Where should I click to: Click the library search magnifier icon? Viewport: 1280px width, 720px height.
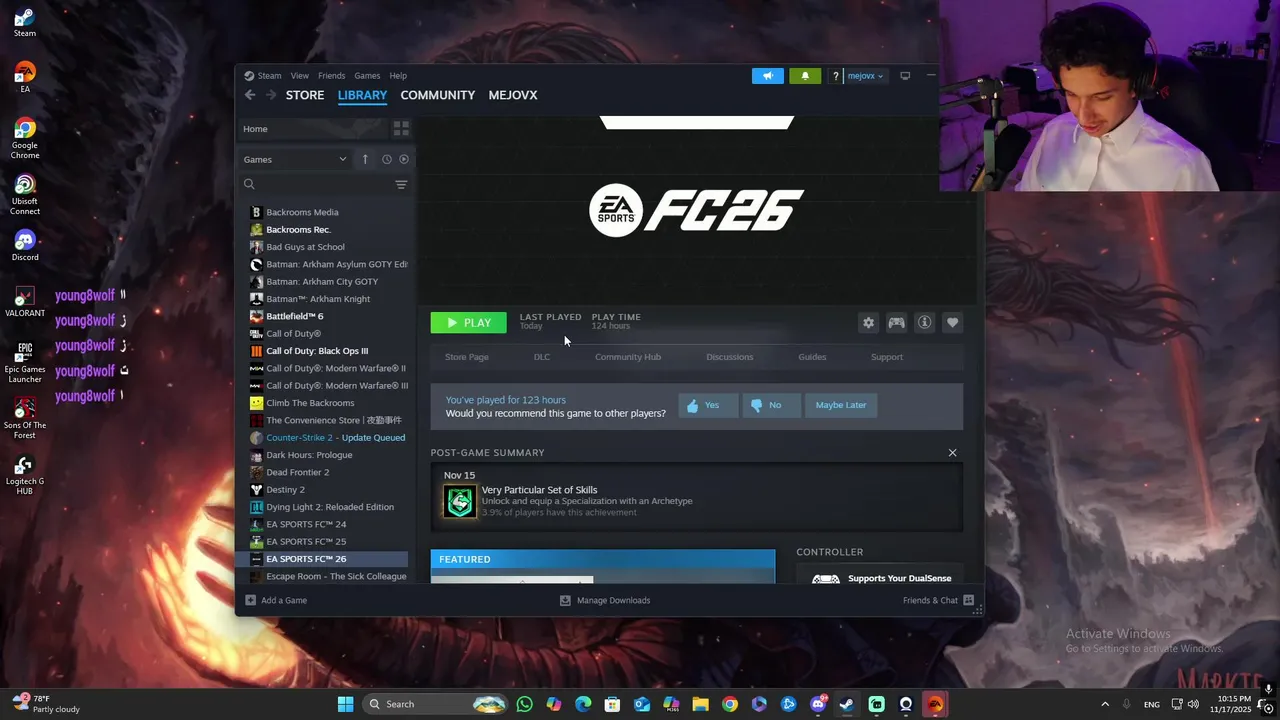click(x=249, y=184)
